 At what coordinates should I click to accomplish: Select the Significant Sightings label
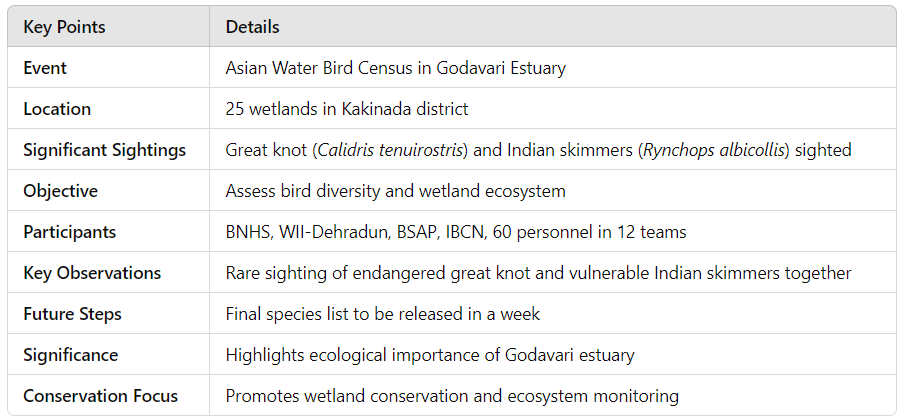(104, 150)
